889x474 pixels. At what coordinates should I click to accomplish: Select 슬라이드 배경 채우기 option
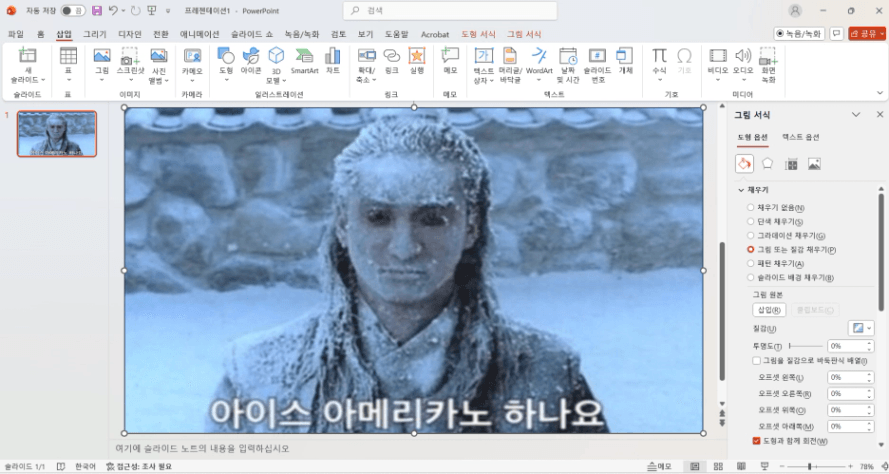(750, 278)
